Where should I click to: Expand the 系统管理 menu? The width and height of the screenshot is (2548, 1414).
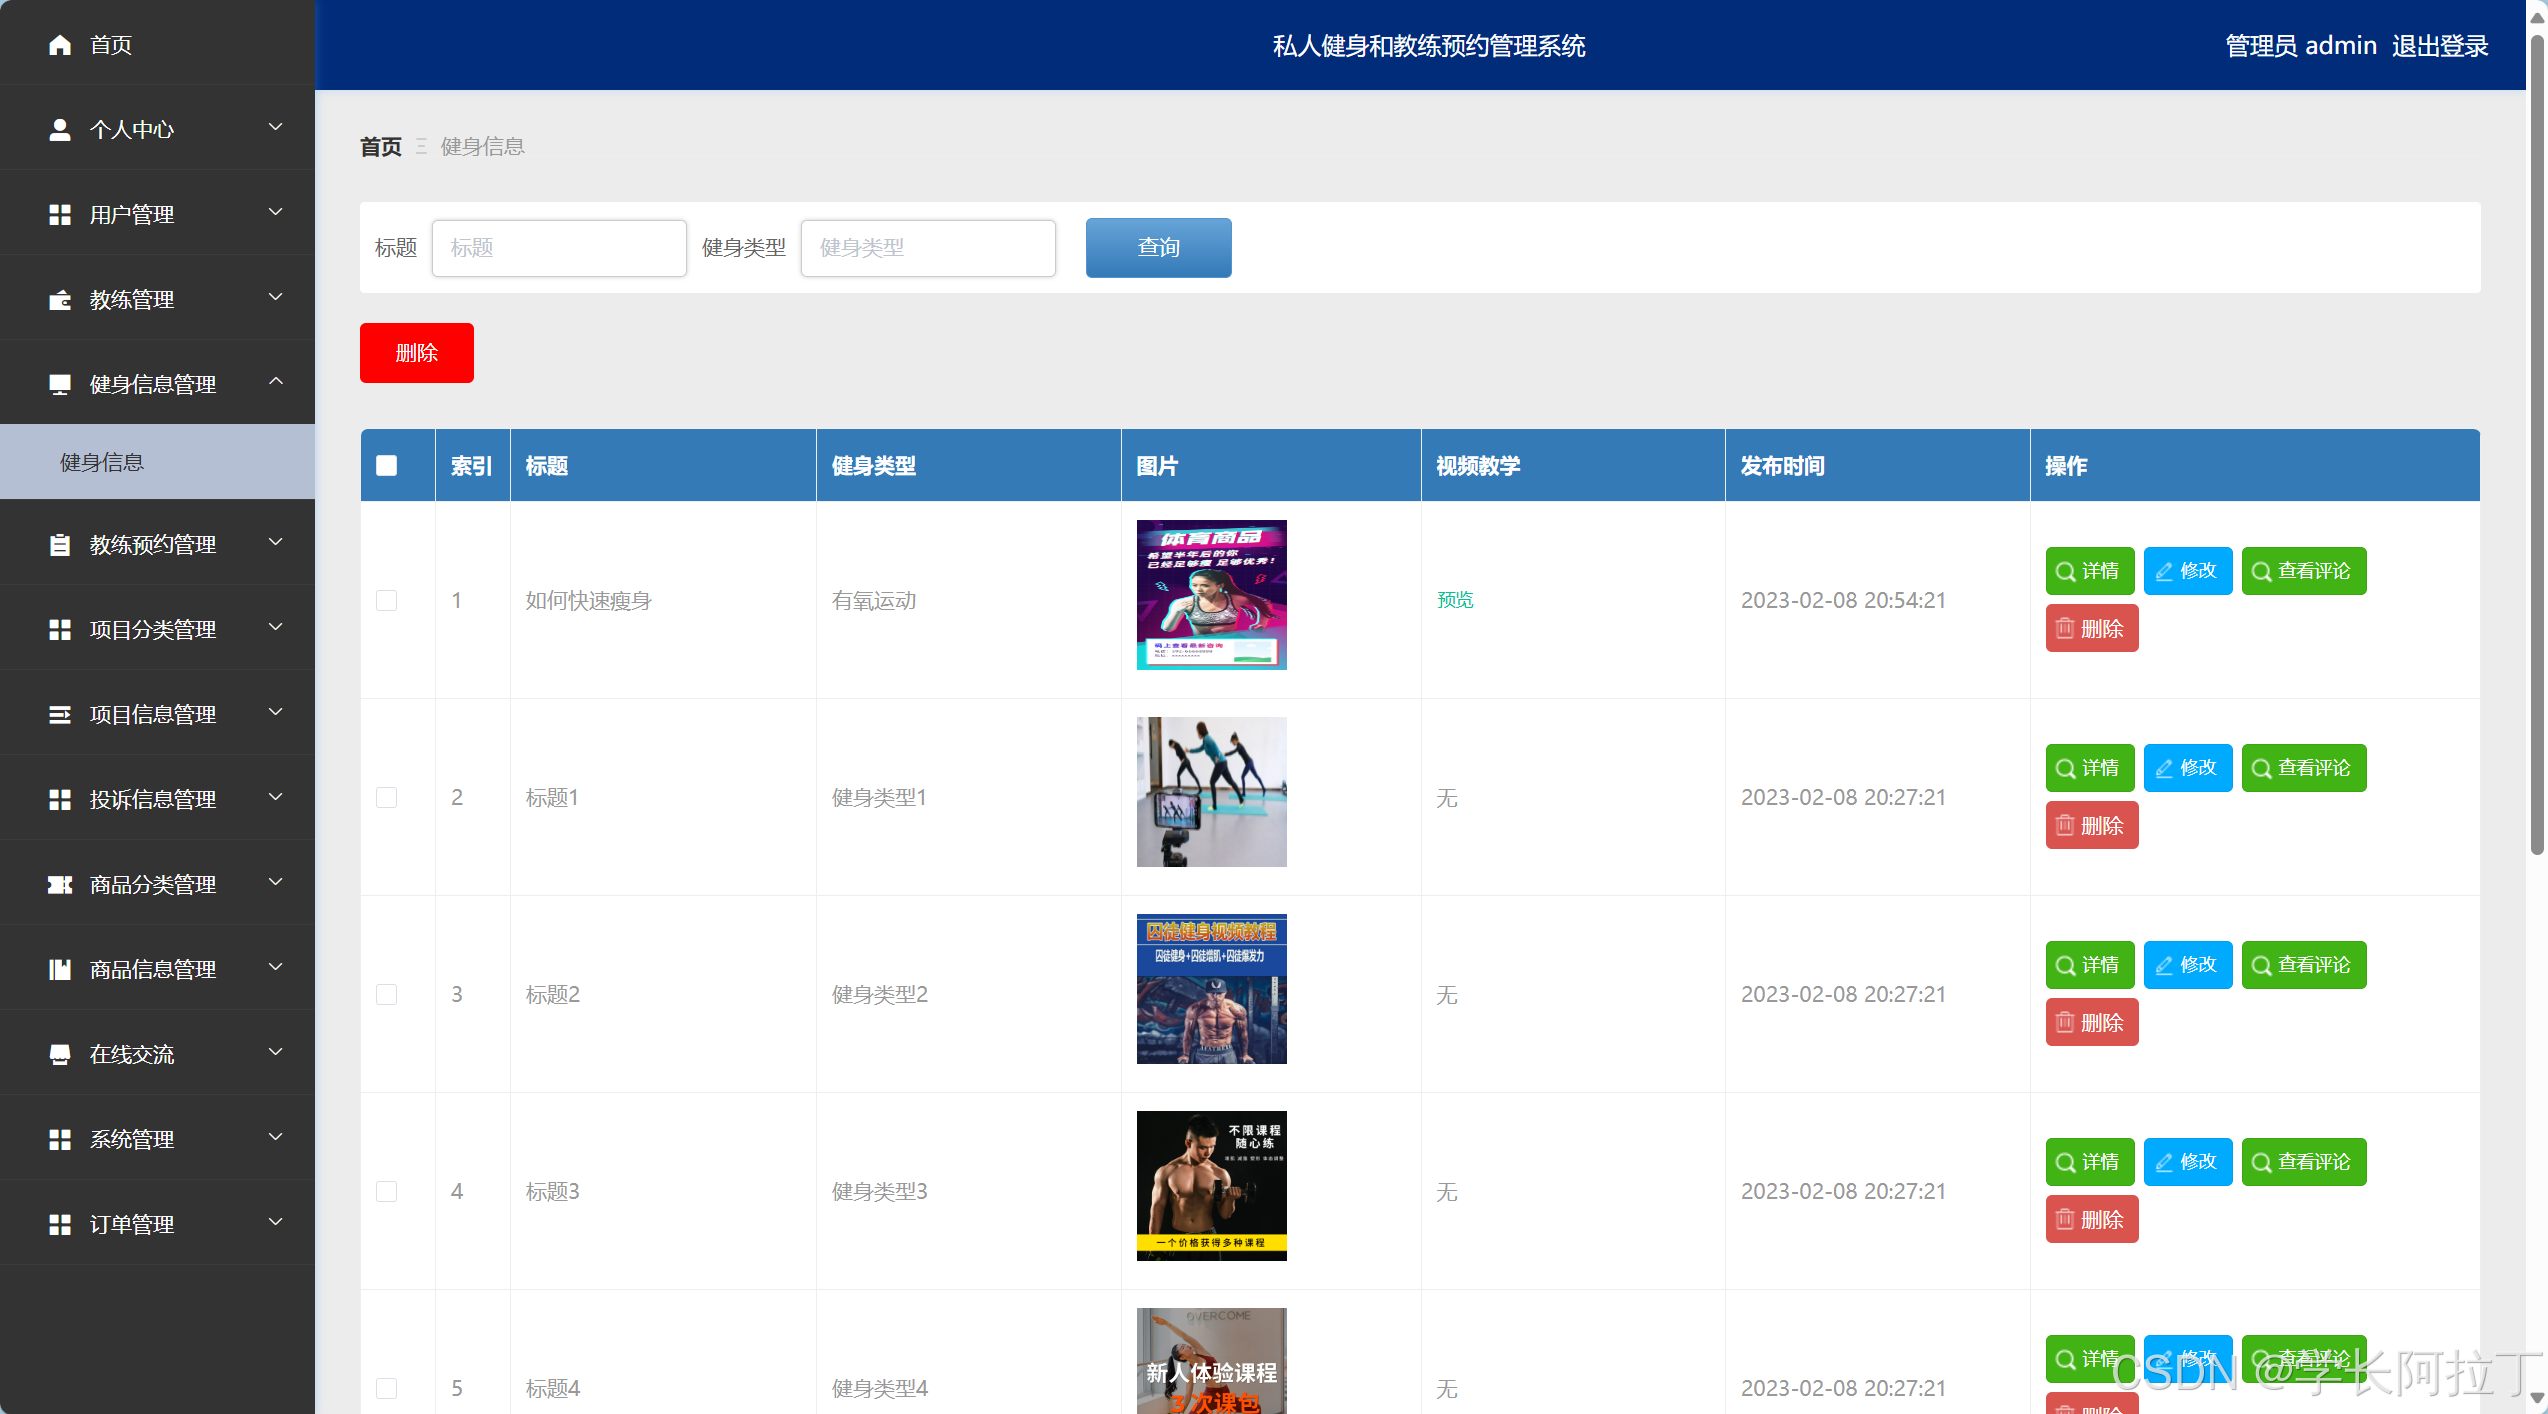[x=157, y=1138]
